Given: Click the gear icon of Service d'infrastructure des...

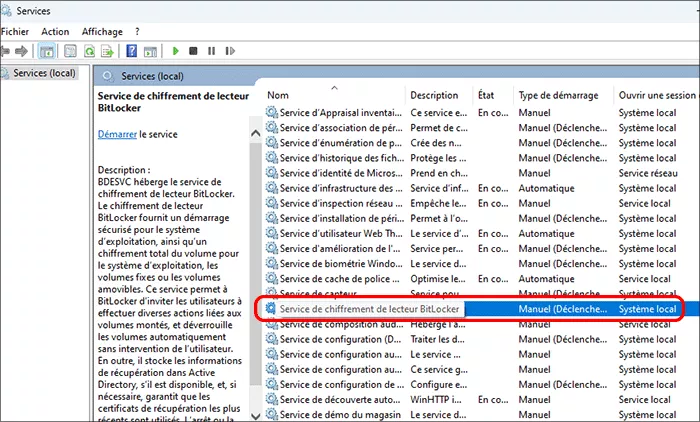Looking at the screenshot, I should click(x=271, y=188).
